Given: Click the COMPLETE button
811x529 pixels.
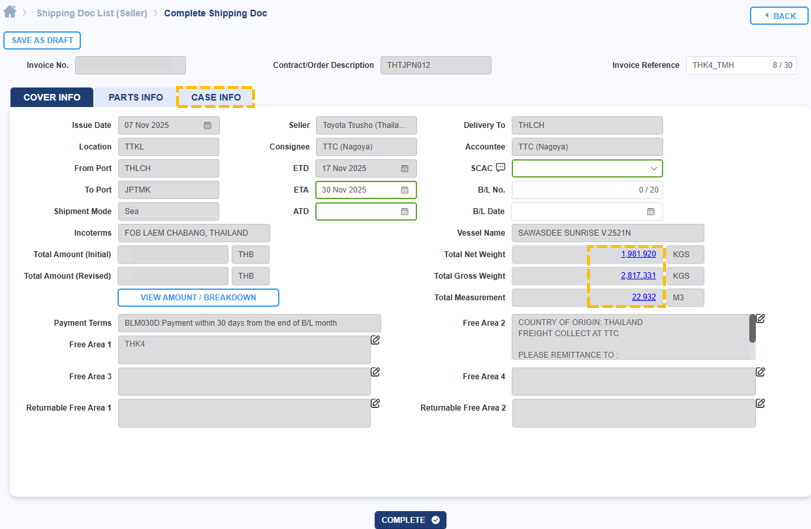Looking at the screenshot, I should (x=410, y=520).
